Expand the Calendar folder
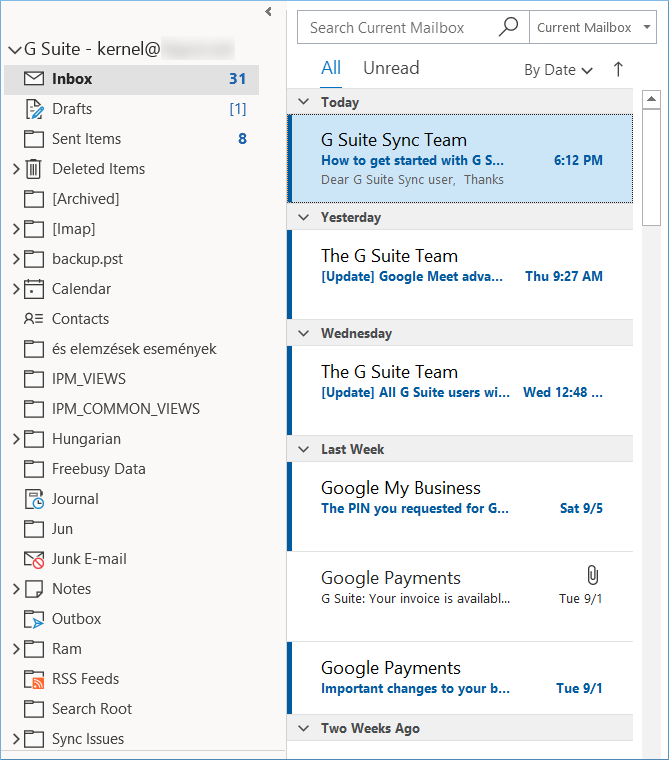 click(x=16, y=289)
